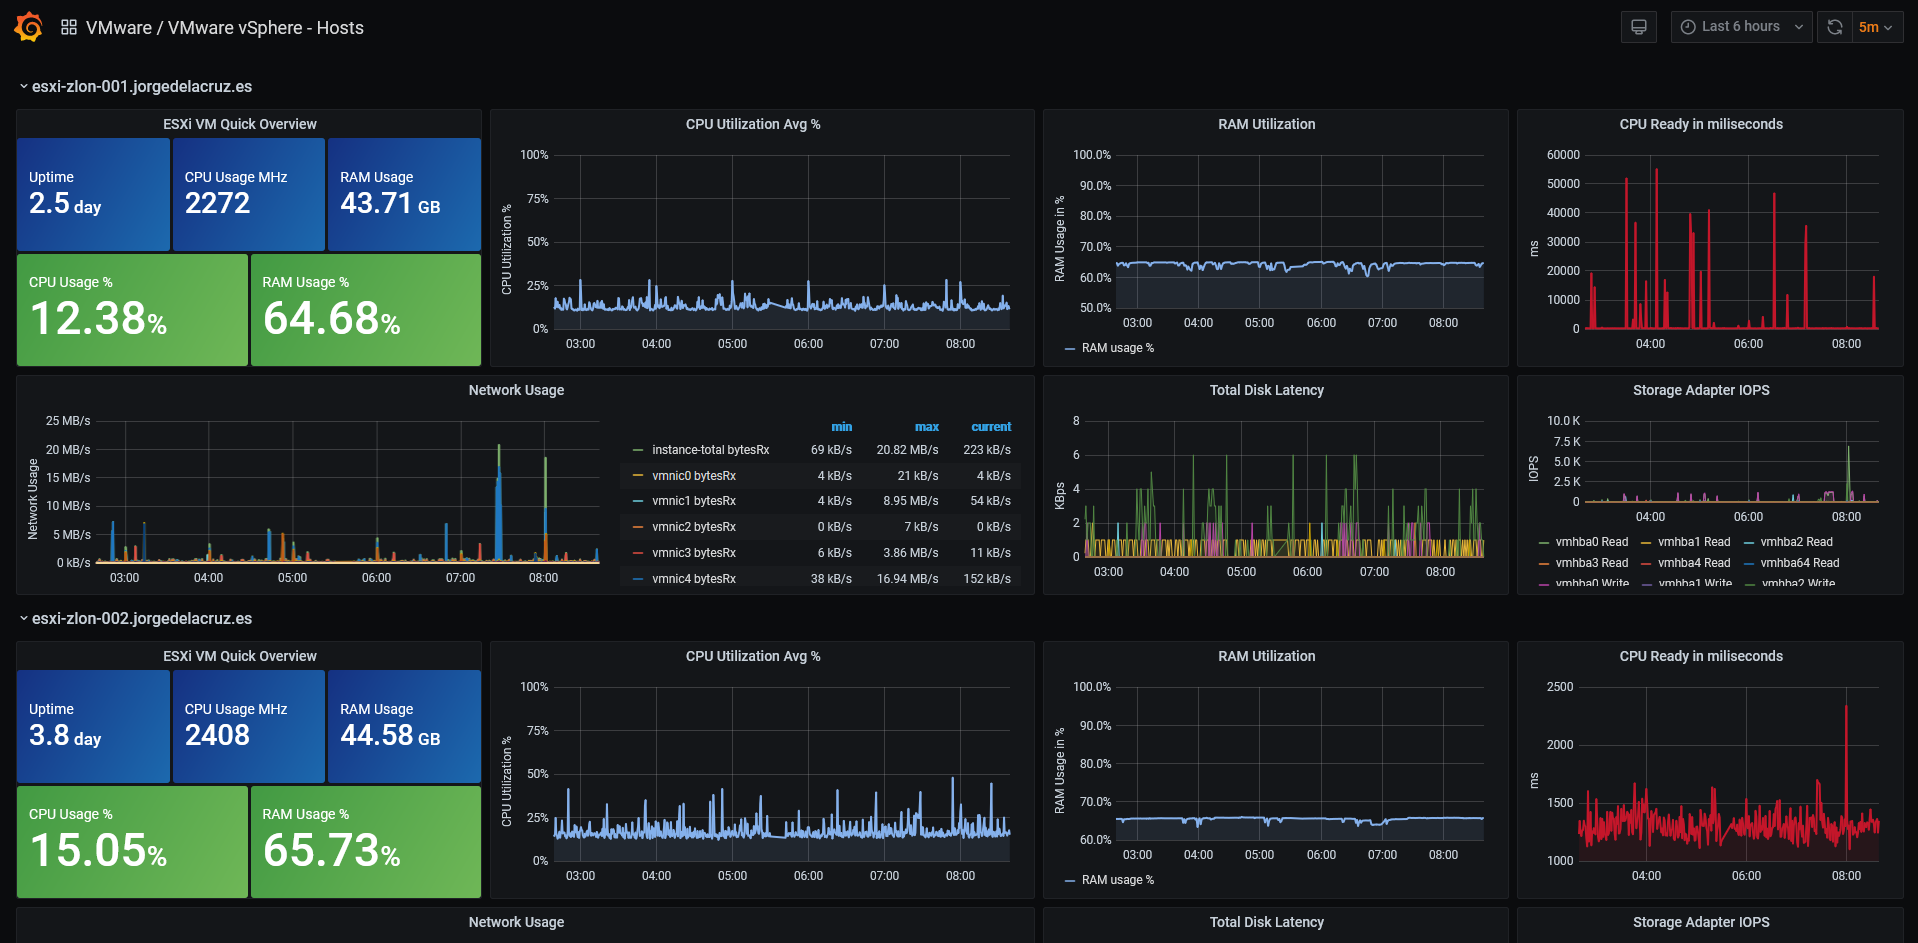Screen dimensions: 1918x943
Task: Open first host's Storage Adapter IOPS panel title
Action: 1701,390
